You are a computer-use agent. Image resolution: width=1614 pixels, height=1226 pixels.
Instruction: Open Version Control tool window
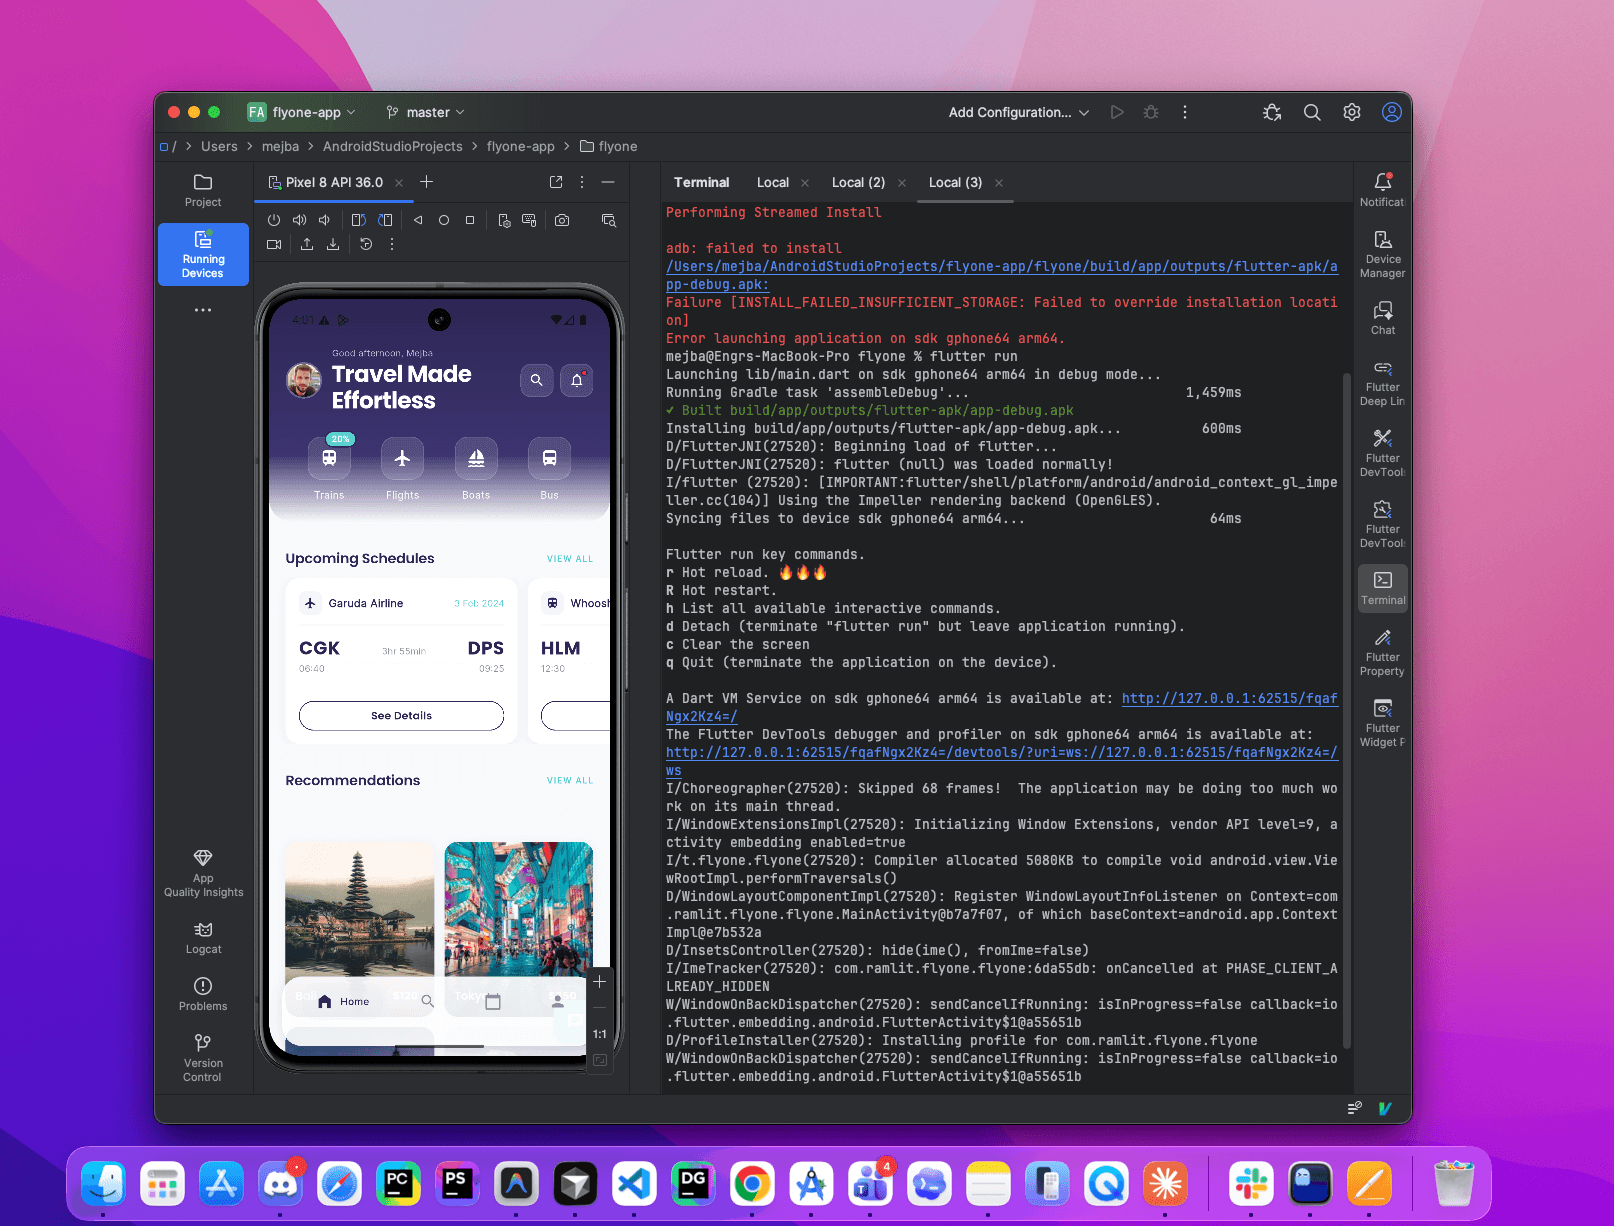[x=203, y=1057]
